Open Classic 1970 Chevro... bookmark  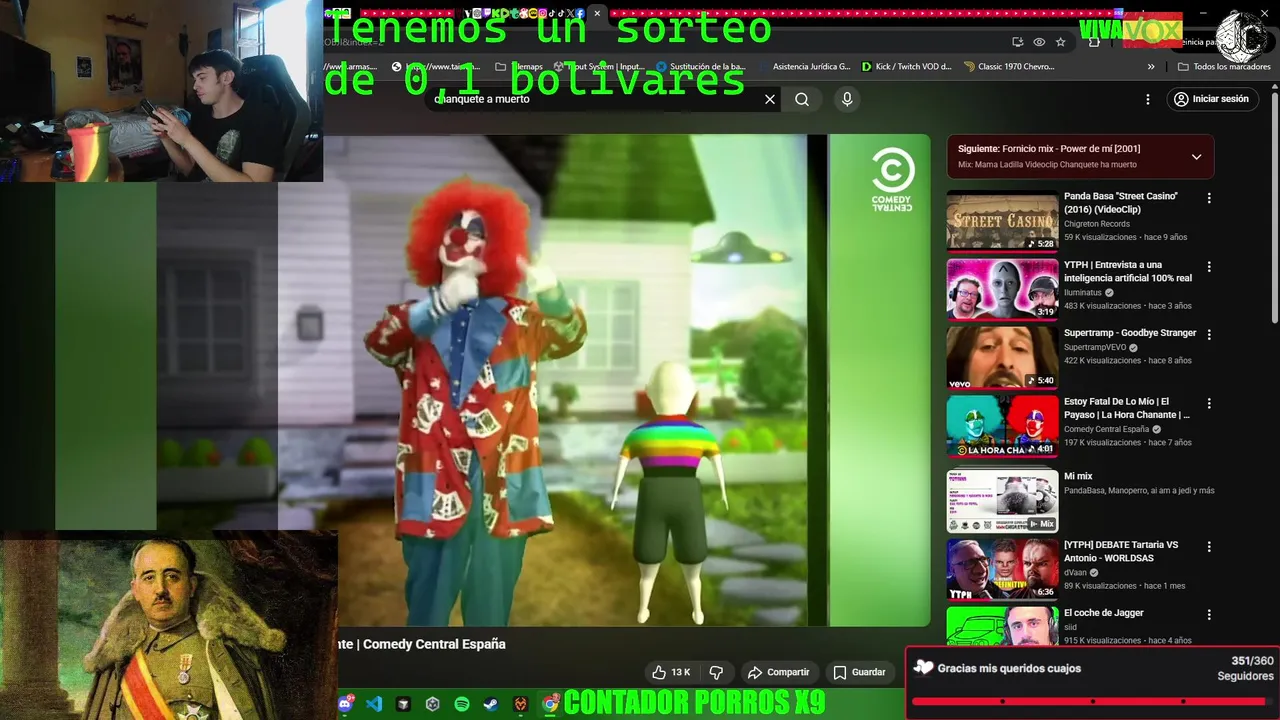tap(1009, 67)
